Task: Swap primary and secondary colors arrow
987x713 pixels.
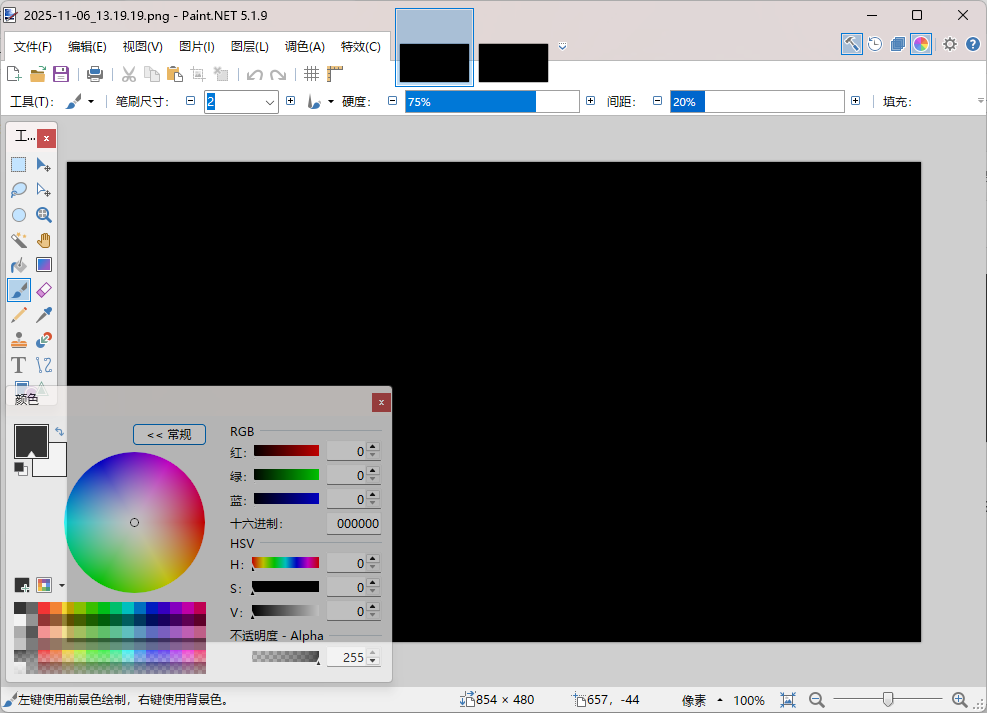Action: tap(59, 432)
